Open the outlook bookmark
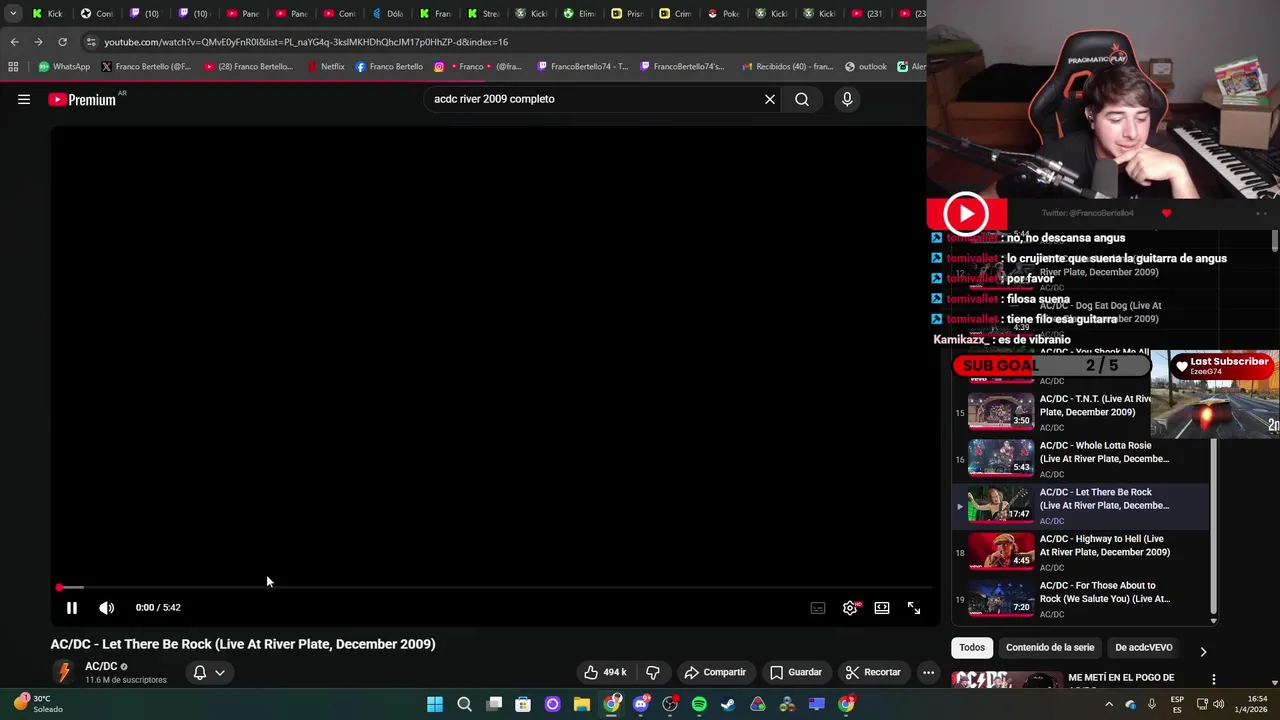 point(866,67)
